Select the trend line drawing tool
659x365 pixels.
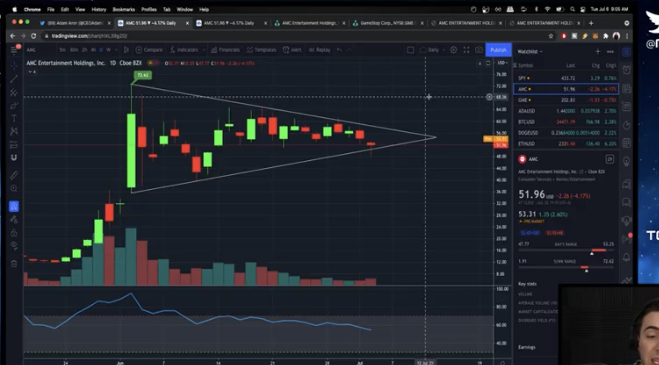[x=14, y=79]
